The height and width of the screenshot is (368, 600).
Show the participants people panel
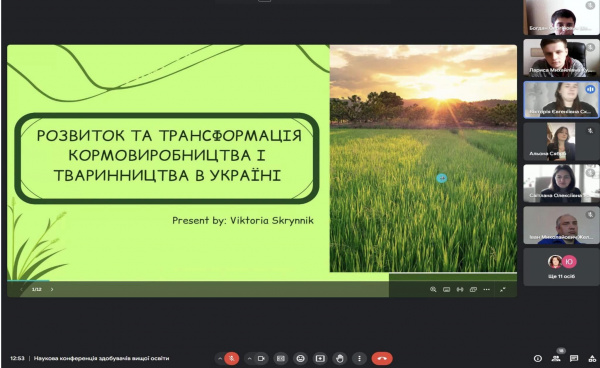point(556,358)
